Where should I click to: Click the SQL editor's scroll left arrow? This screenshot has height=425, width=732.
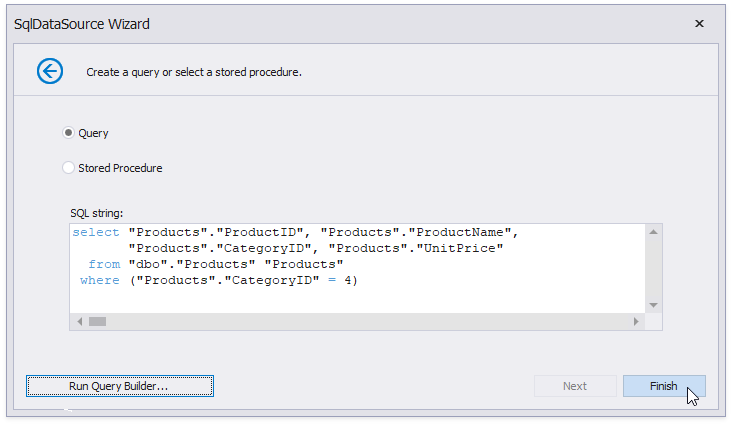click(x=79, y=321)
